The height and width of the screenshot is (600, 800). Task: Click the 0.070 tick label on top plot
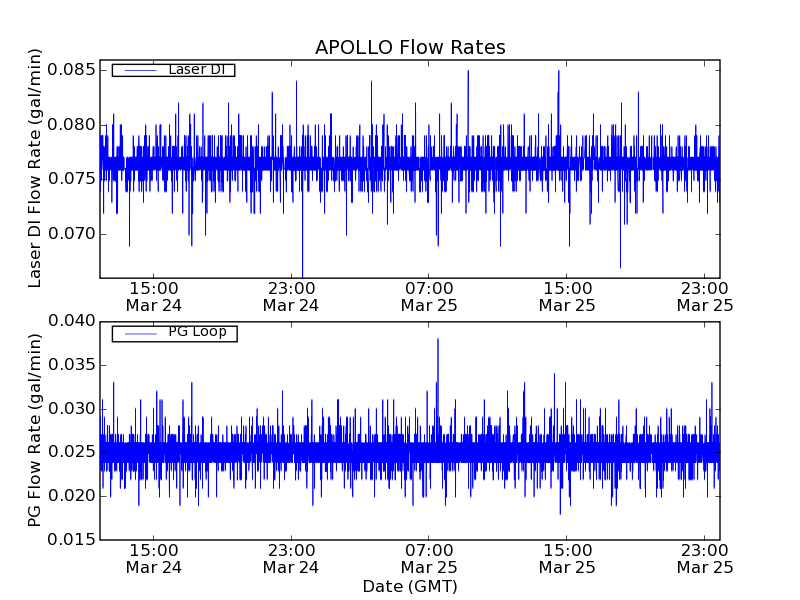click(x=71, y=234)
